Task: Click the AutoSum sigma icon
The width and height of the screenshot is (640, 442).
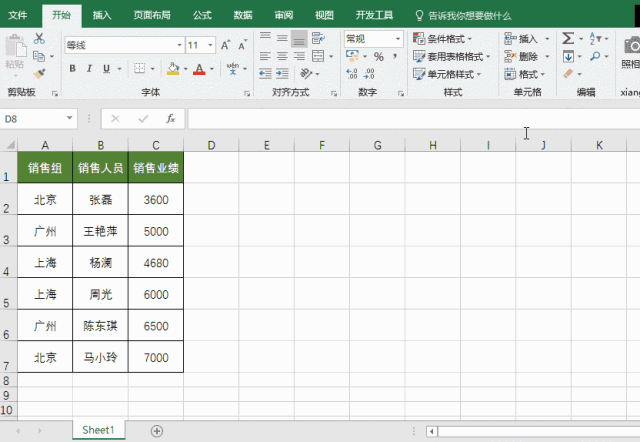Action: coord(568,38)
